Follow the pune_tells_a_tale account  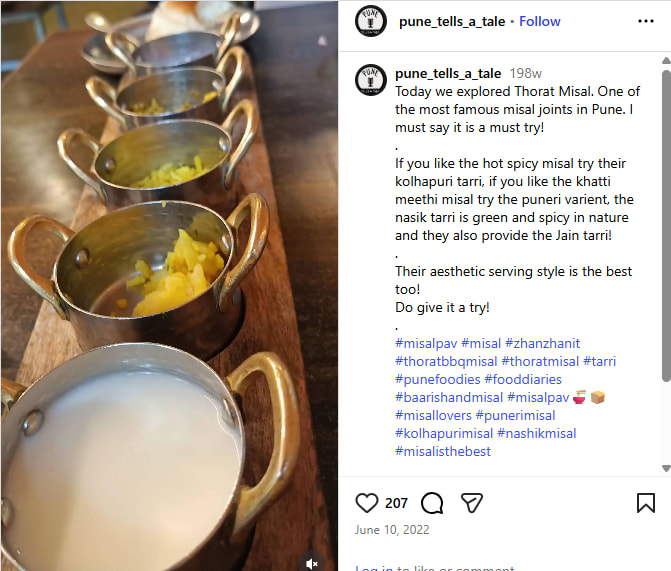(x=540, y=21)
